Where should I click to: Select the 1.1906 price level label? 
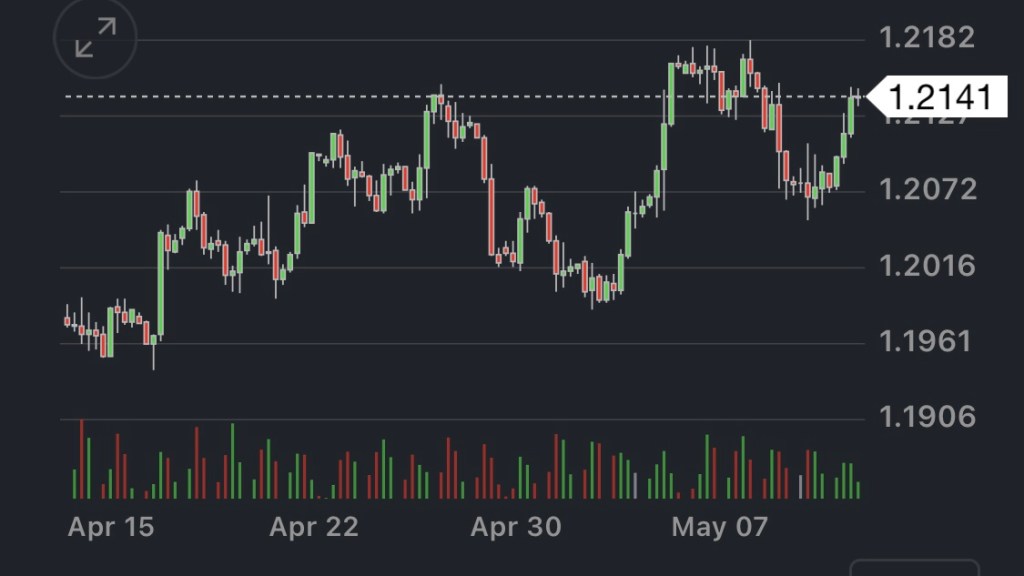tap(926, 416)
